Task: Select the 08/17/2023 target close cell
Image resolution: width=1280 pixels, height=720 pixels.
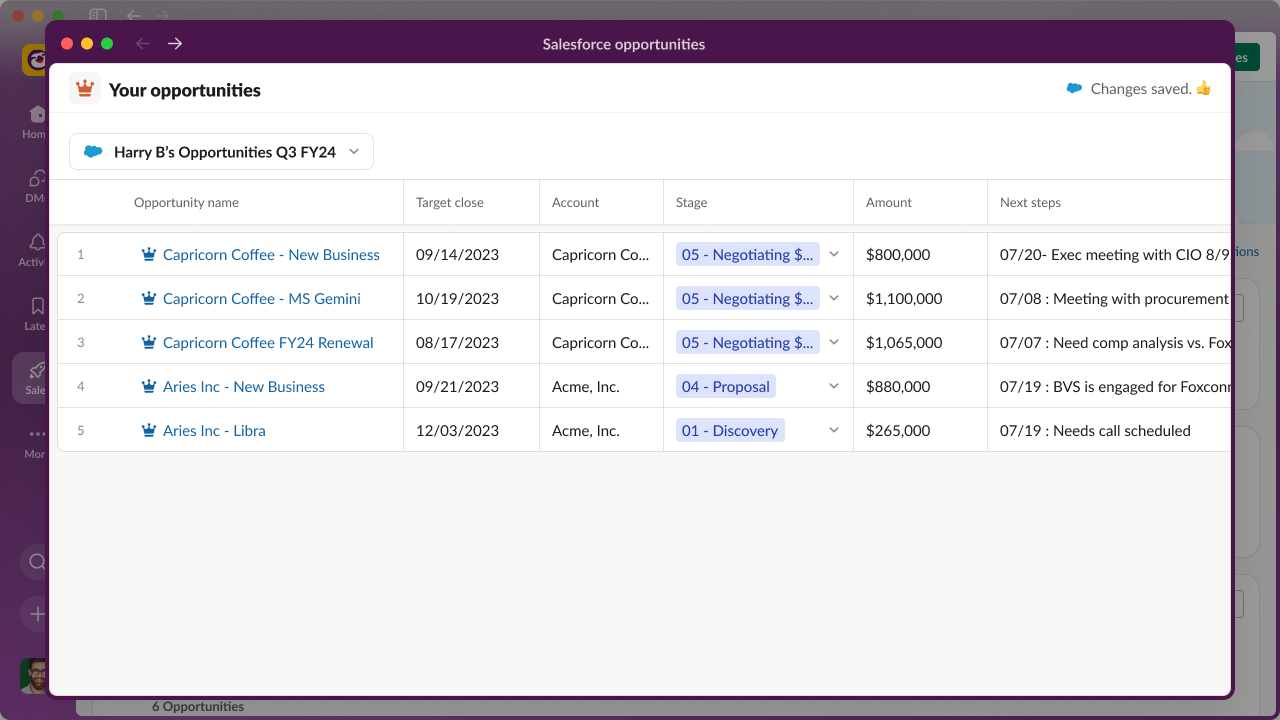Action: tap(471, 343)
